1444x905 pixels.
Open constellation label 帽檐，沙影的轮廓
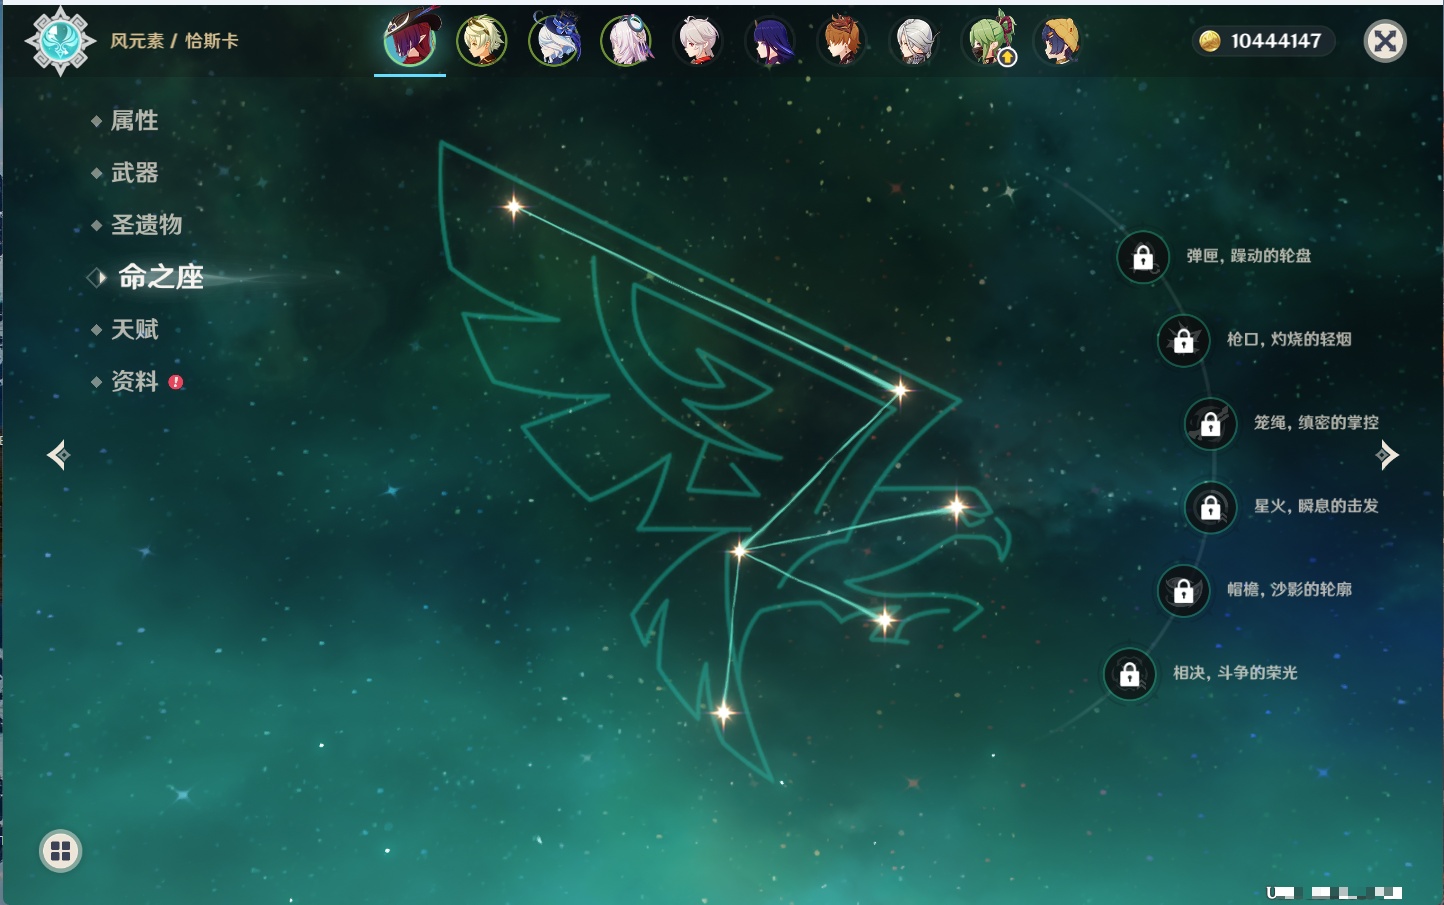click(x=1289, y=589)
